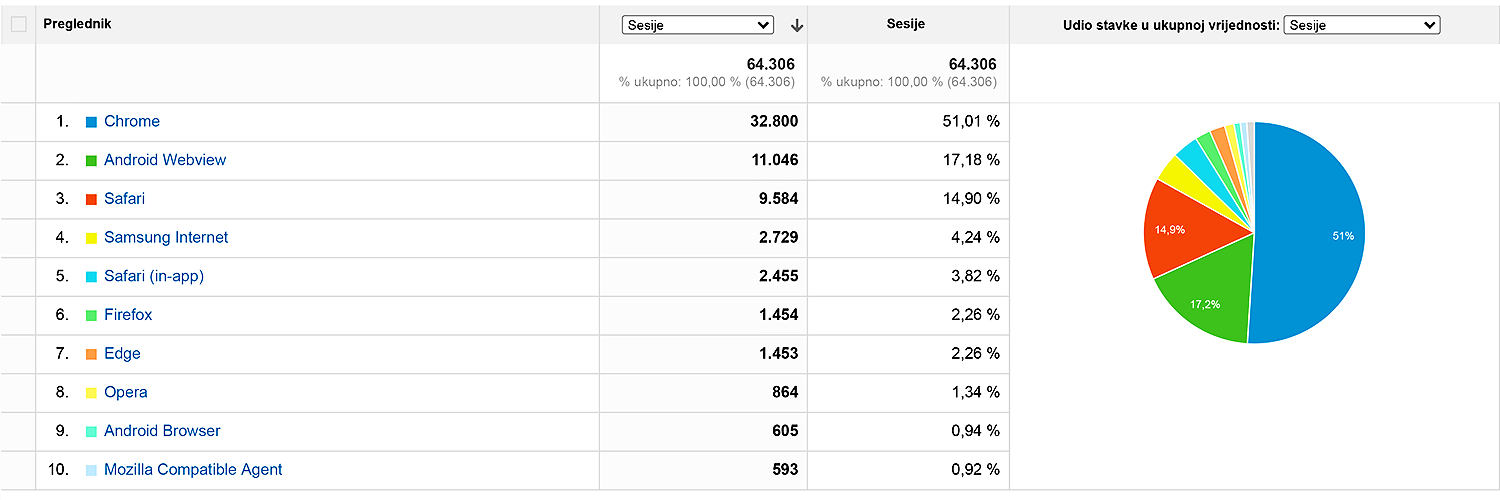Click the Samsung Internet link

pyautogui.click(x=166, y=238)
